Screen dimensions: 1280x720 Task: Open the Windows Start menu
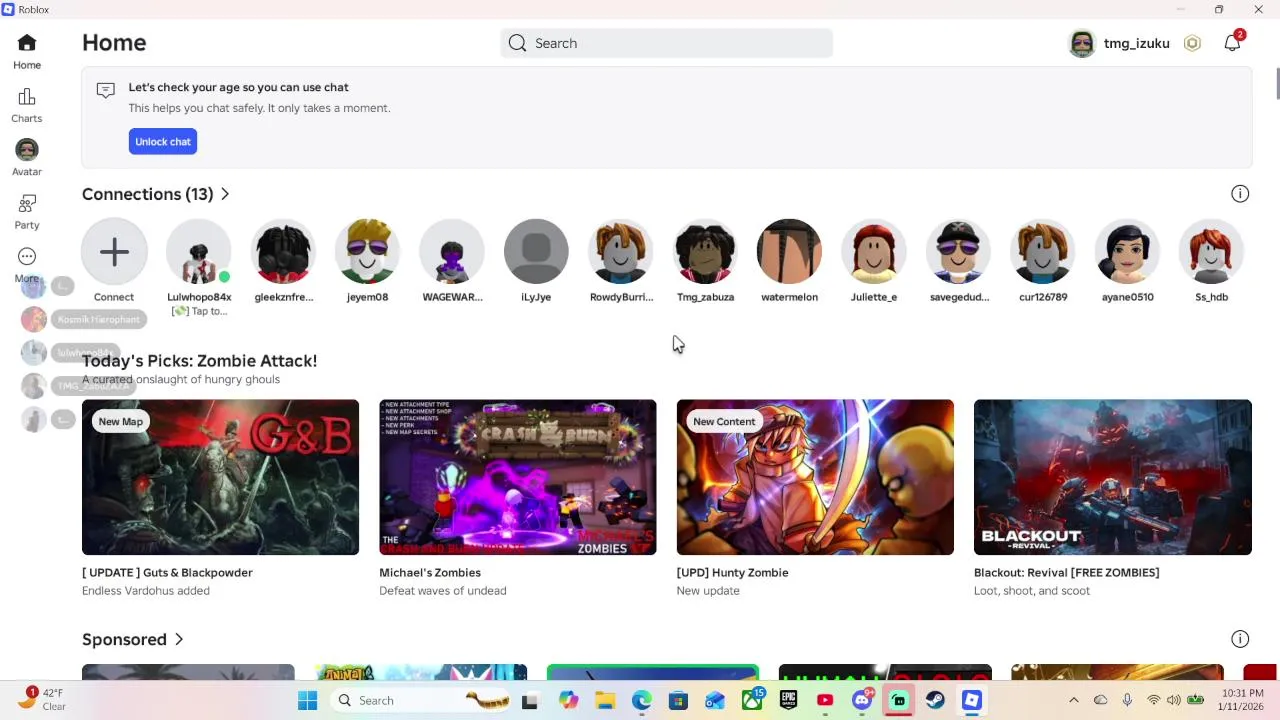click(x=307, y=701)
